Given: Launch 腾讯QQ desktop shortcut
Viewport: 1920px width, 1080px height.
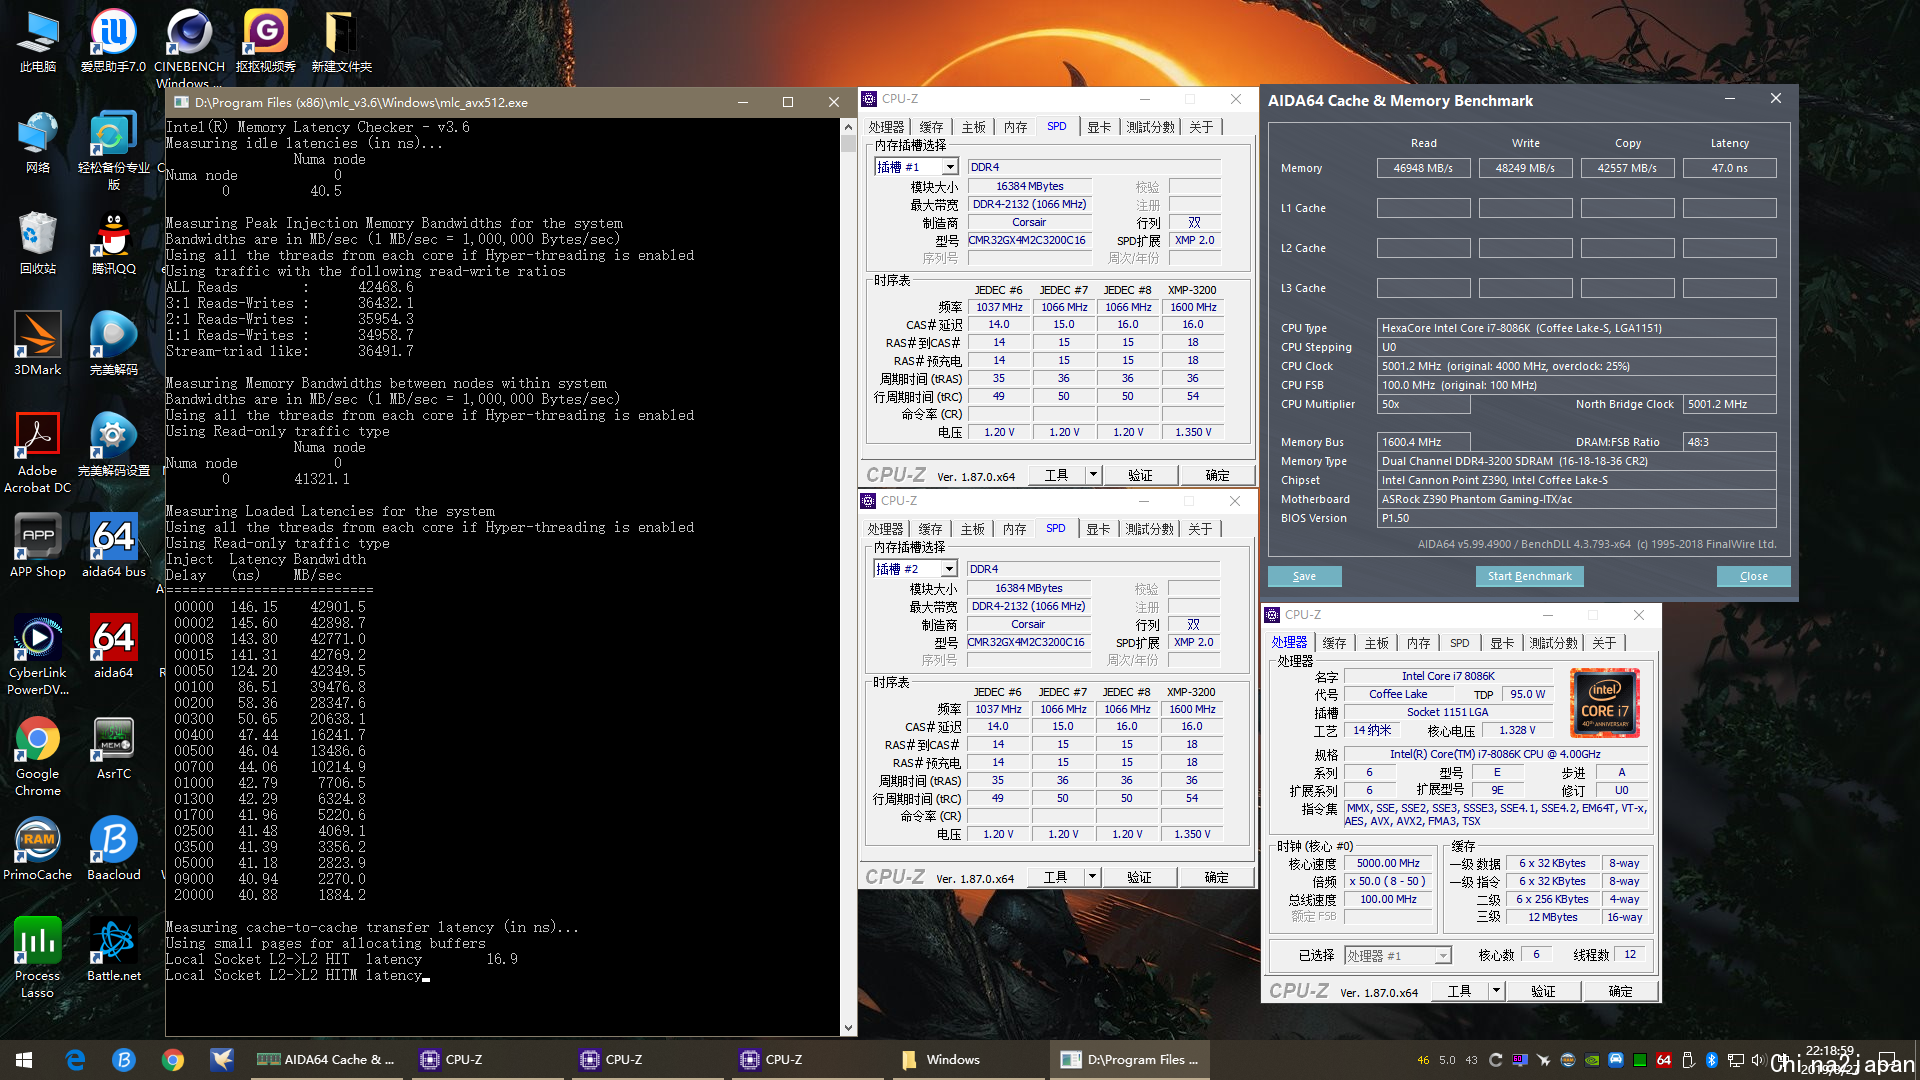Looking at the screenshot, I should [113, 243].
